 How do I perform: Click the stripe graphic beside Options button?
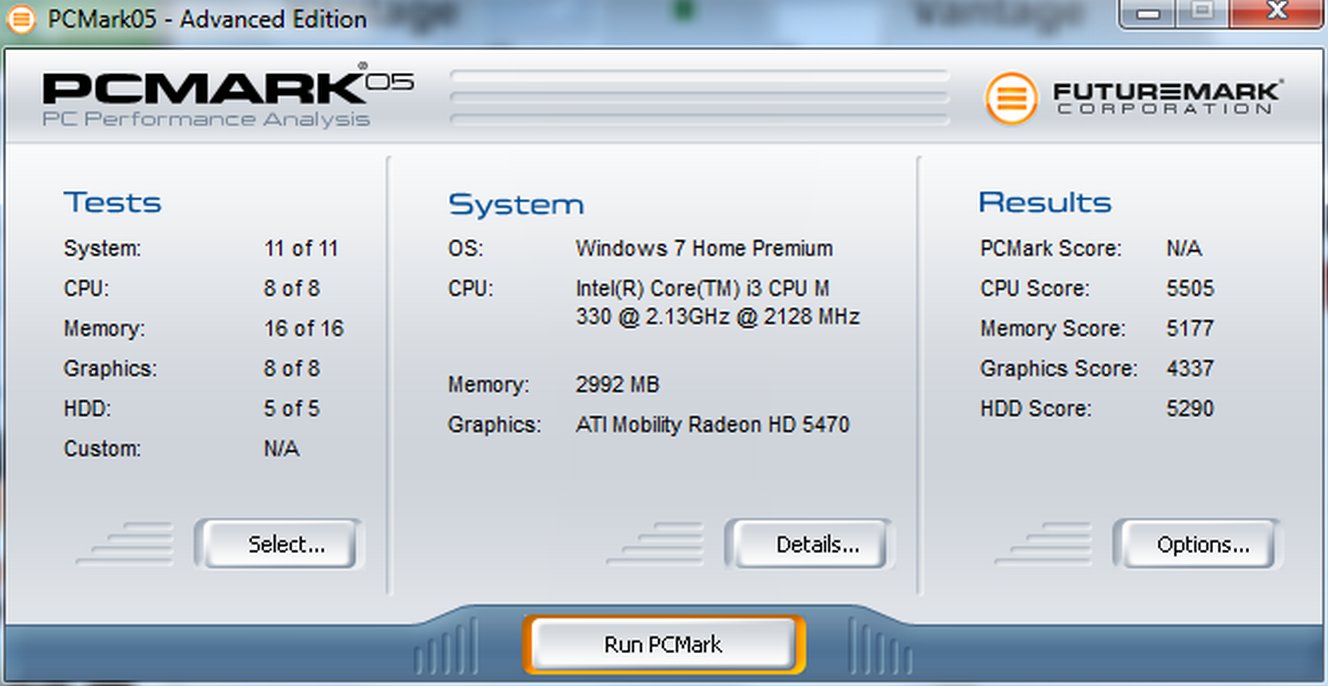pos(1045,543)
